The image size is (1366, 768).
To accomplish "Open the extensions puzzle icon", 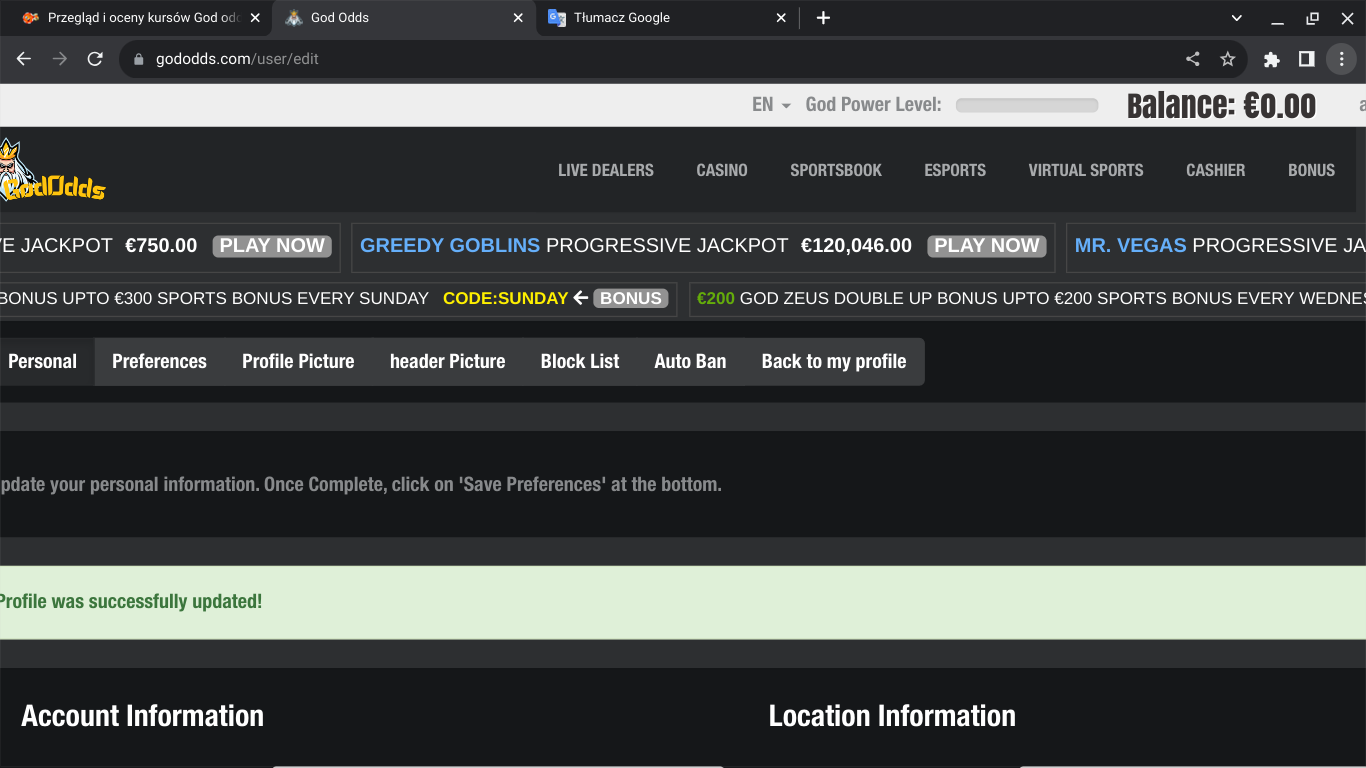I will click(1271, 59).
